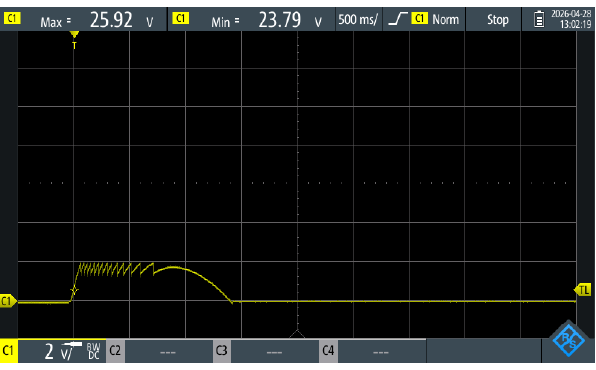Image resolution: width=596 pixels, height=370 pixels.
Task: Open the battery status icon
Action: pos(539,19)
